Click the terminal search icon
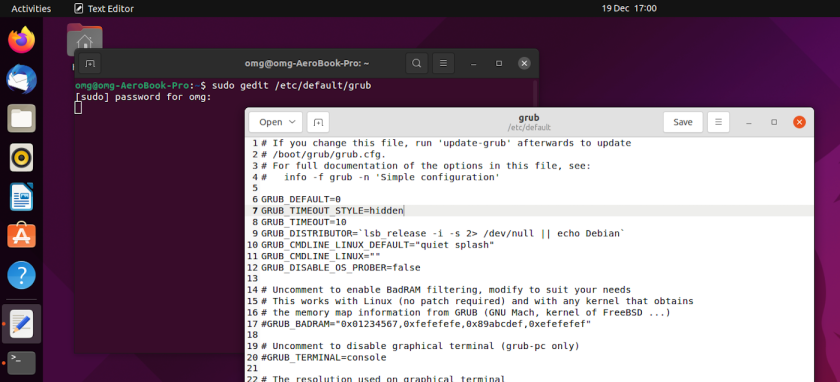Viewport: 840px width, 382px height. (416, 64)
